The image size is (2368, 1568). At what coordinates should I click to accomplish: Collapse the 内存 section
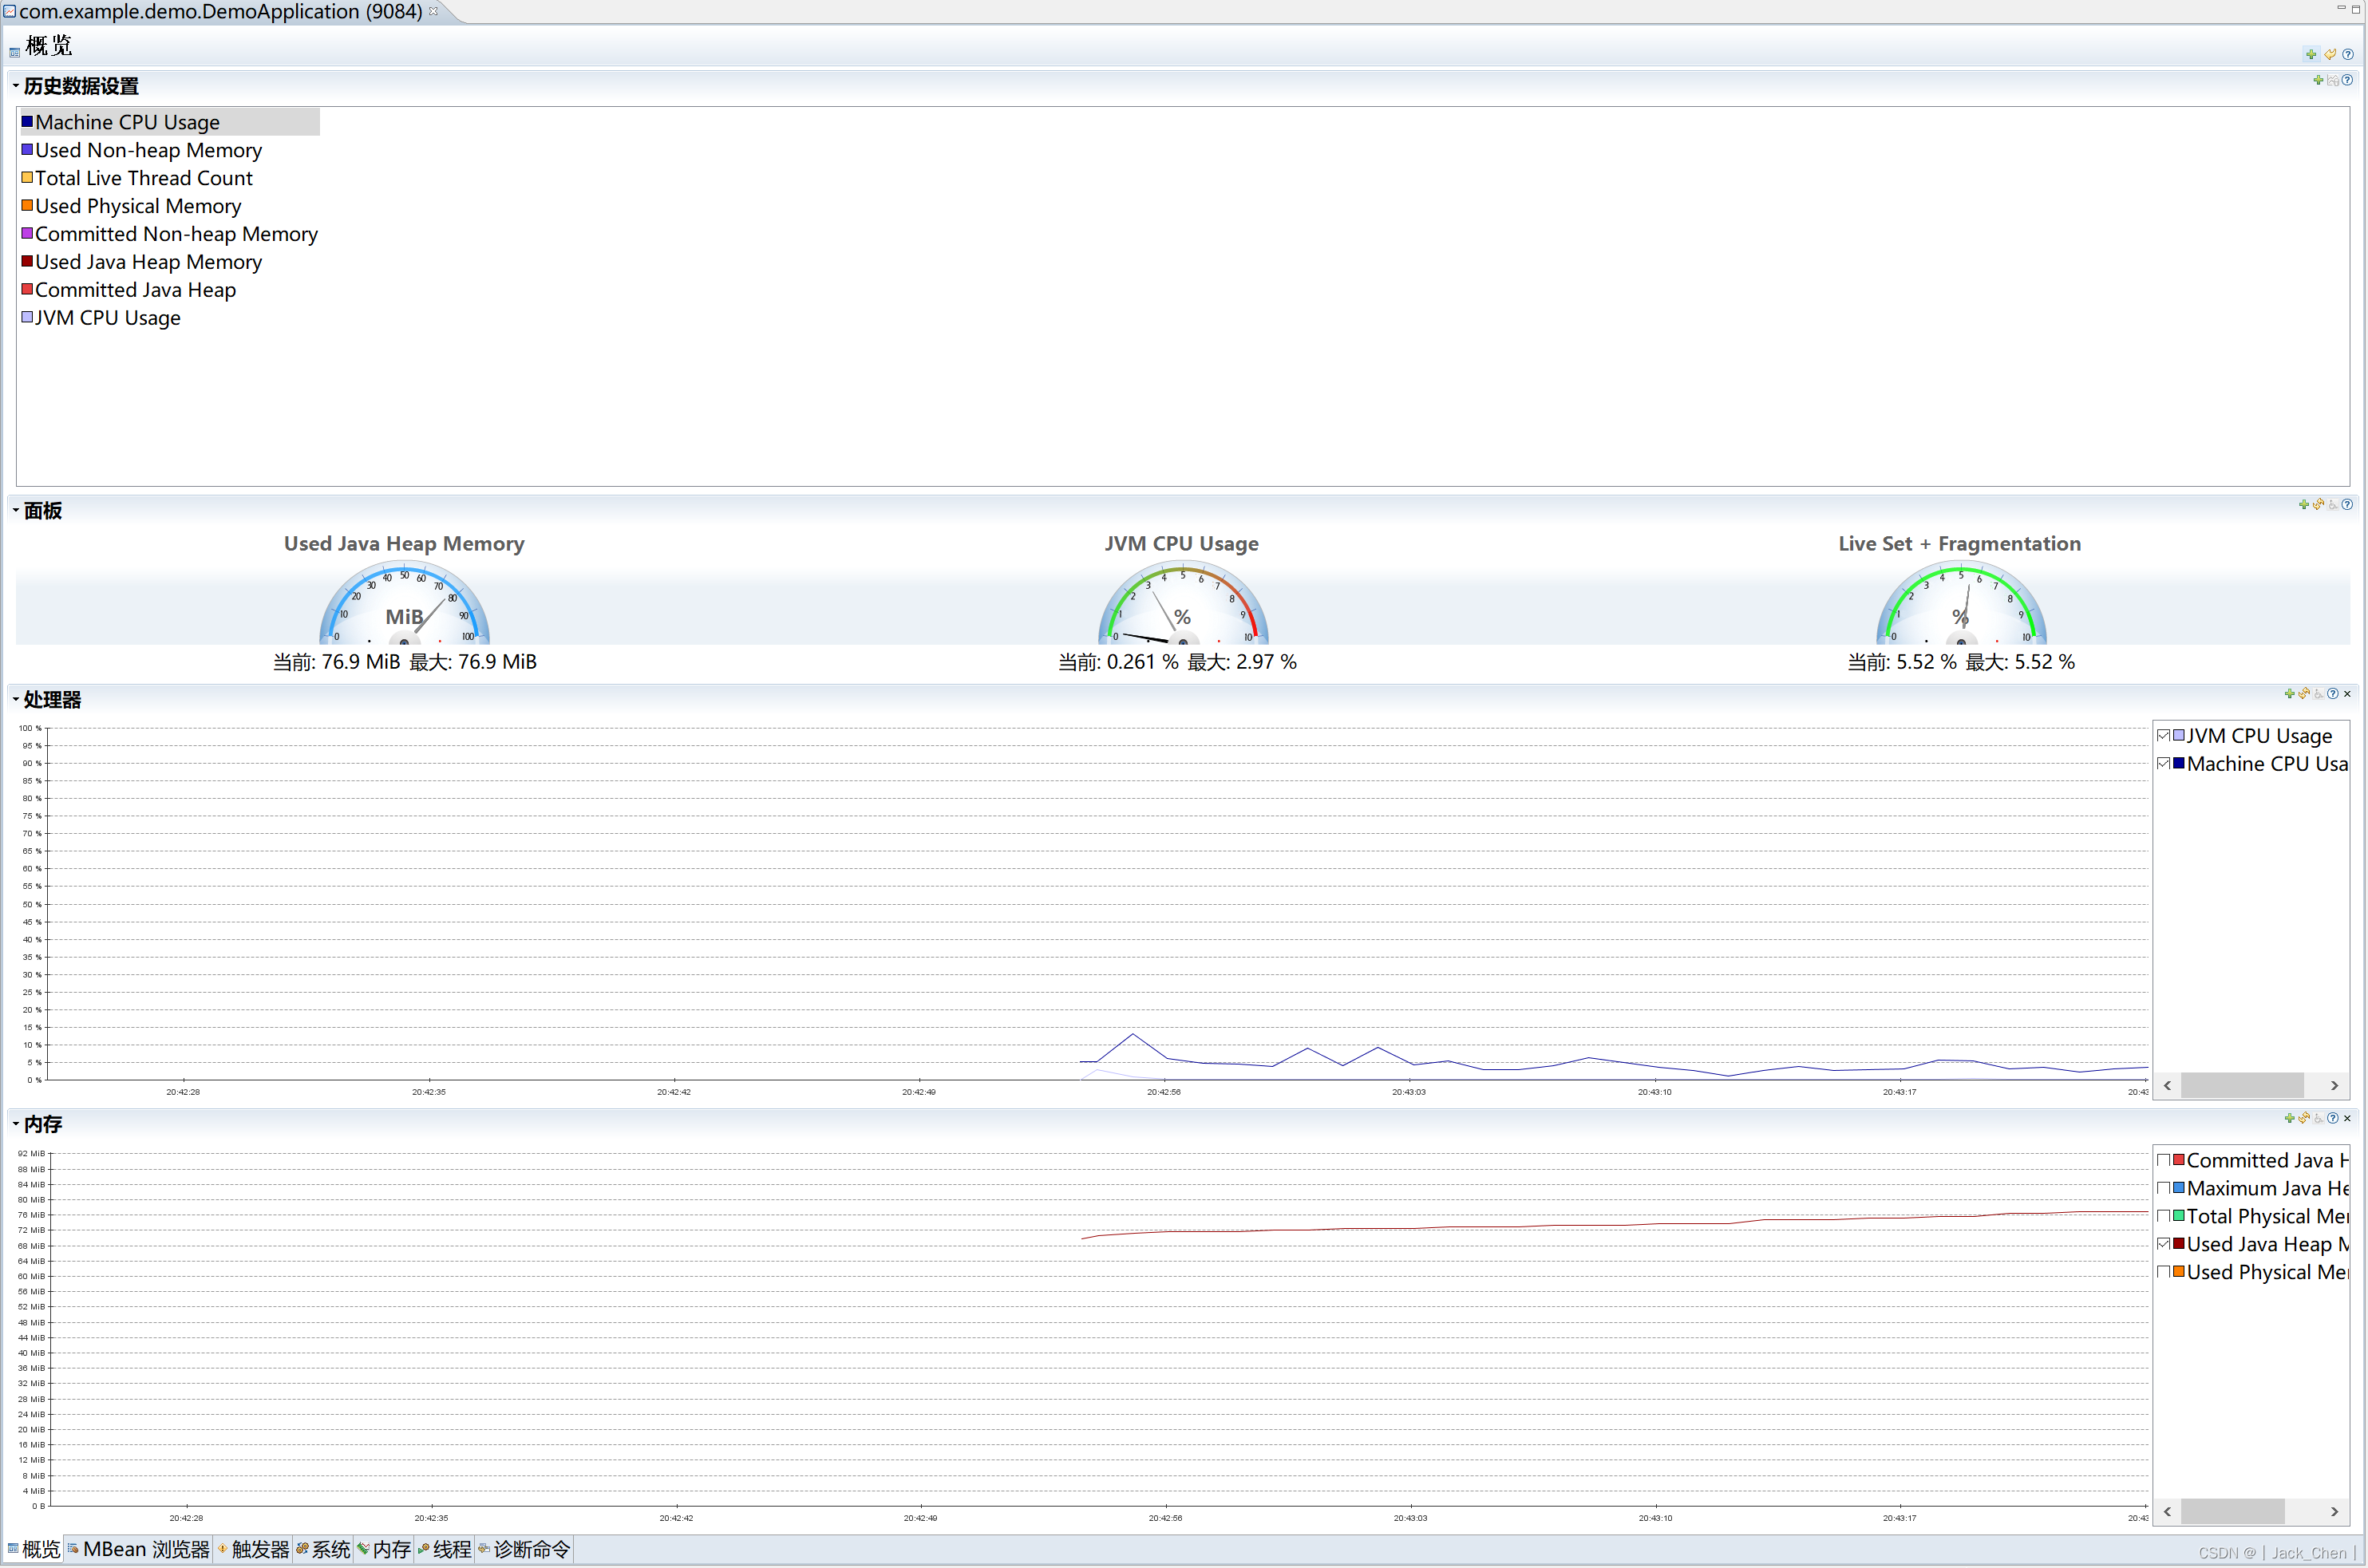tap(16, 1124)
